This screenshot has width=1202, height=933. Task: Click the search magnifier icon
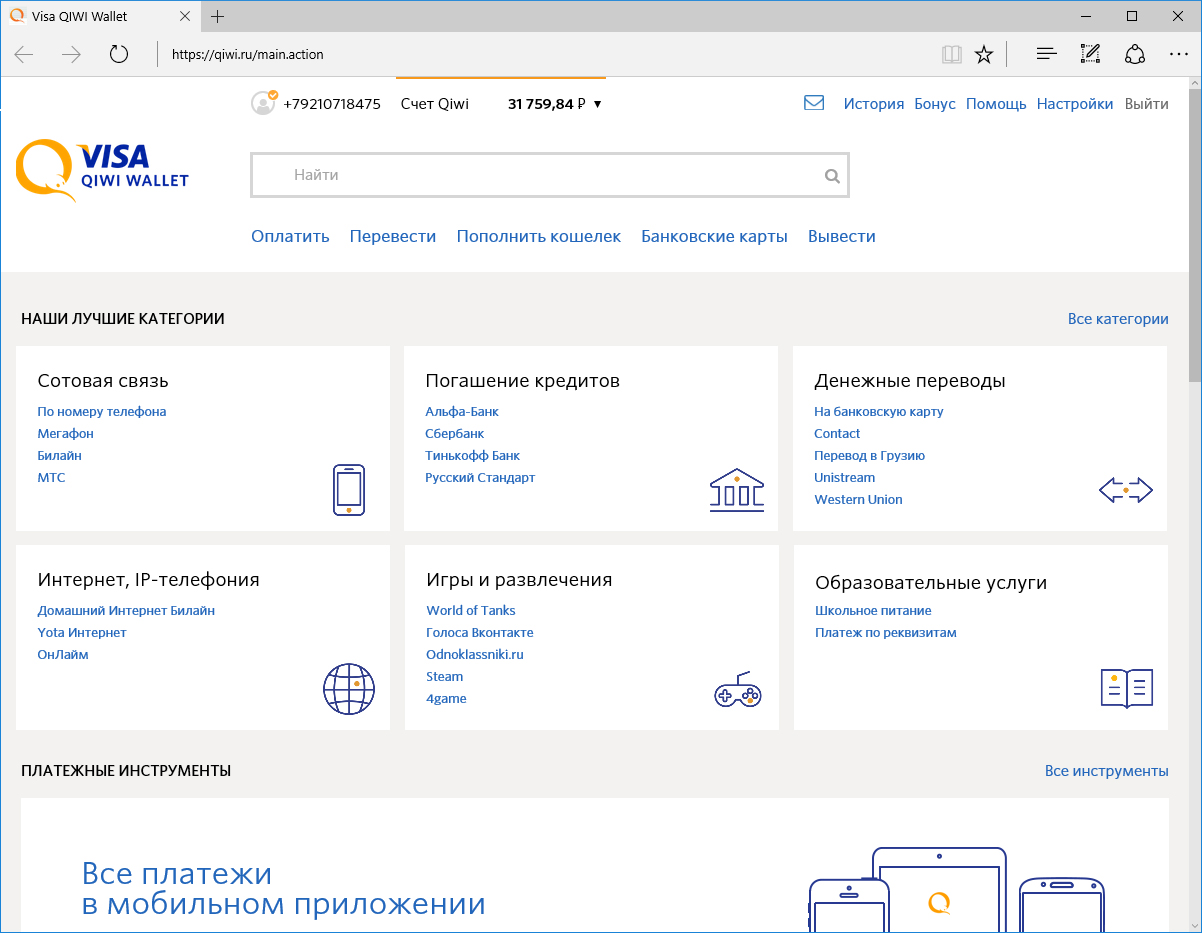[832, 176]
